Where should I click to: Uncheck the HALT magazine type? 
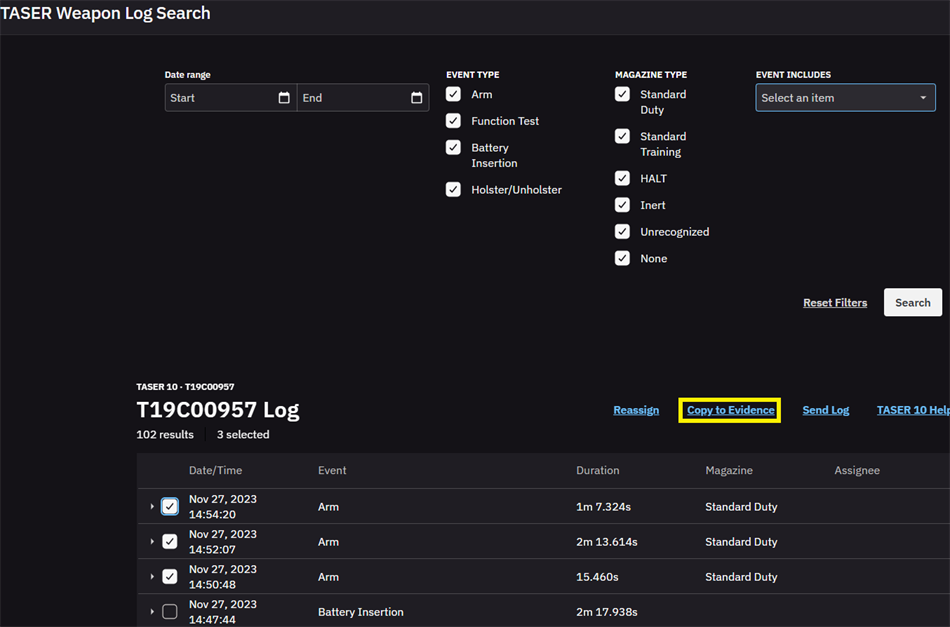click(x=622, y=178)
